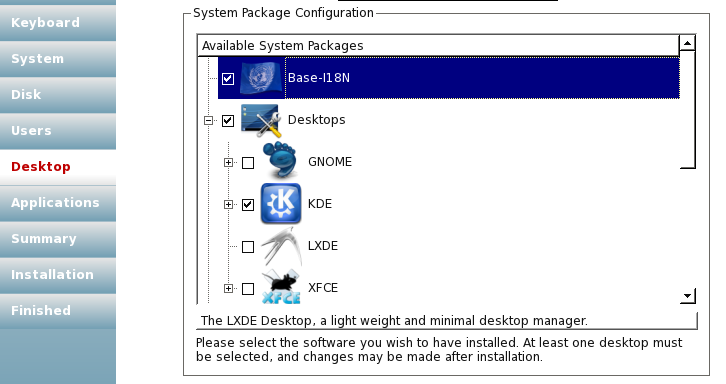Click the Base-I18N flag icon
The width and height of the screenshot is (726, 384).
(261, 78)
